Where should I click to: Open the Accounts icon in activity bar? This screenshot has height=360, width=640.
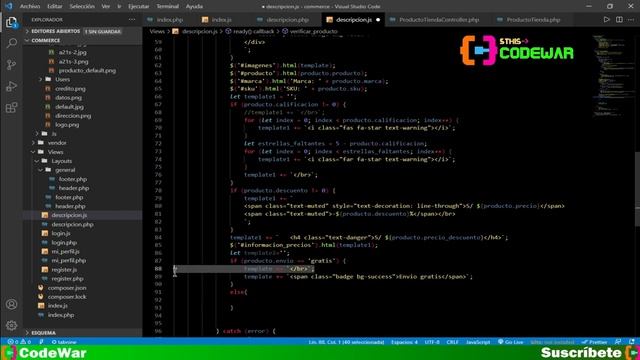(11, 304)
